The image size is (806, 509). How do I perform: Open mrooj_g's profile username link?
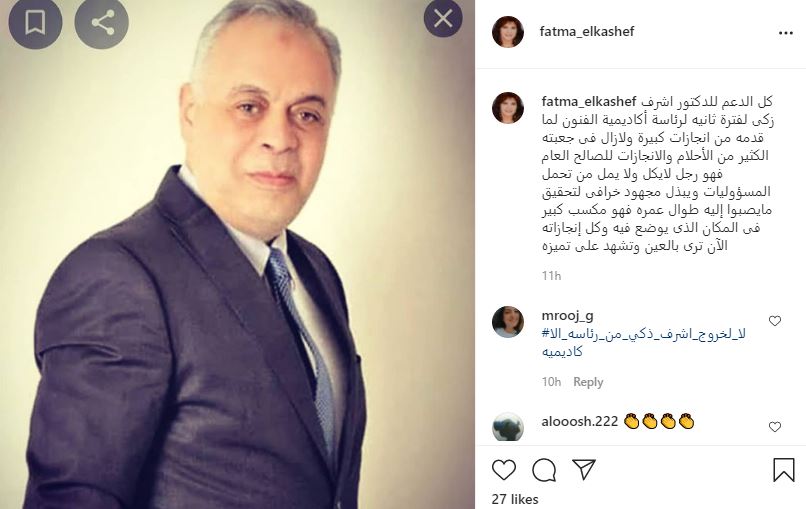pyautogui.click(x=567, y=315)
